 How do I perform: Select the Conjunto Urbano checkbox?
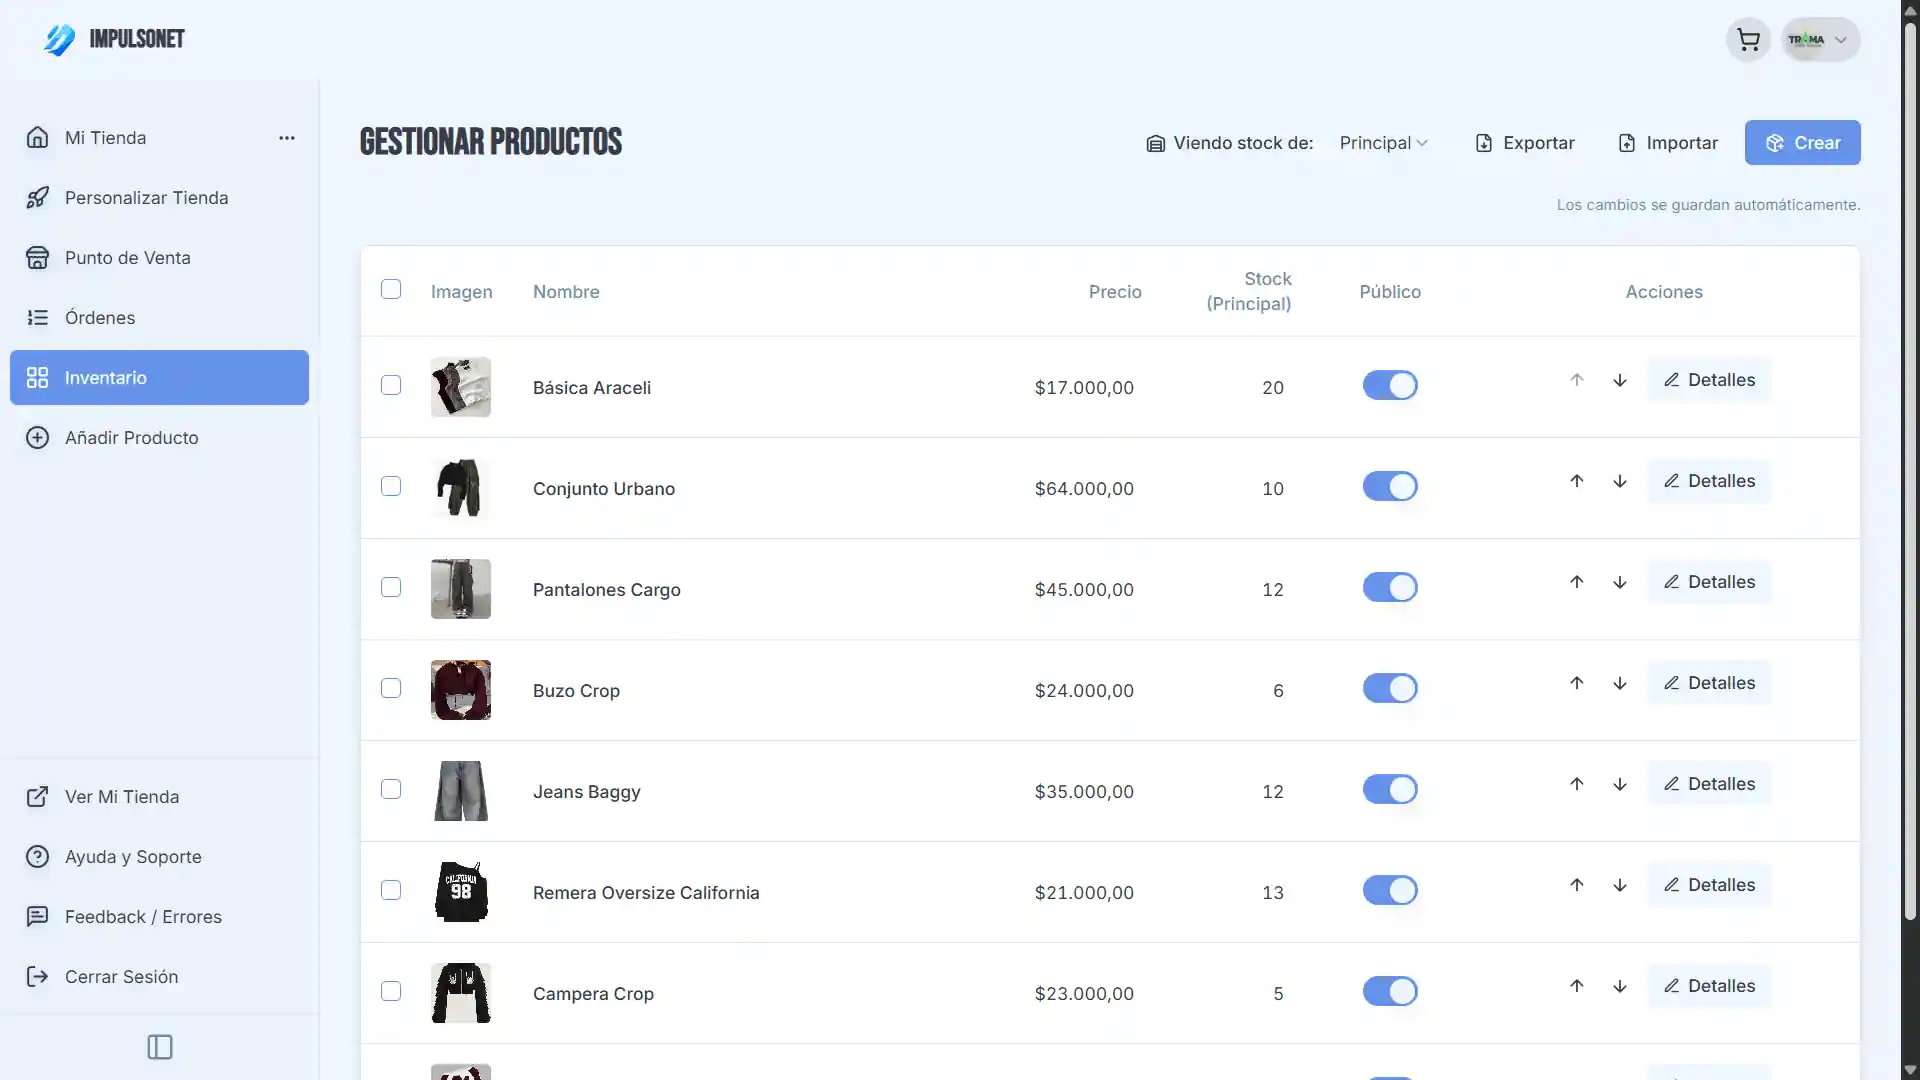tap(391, 486)
